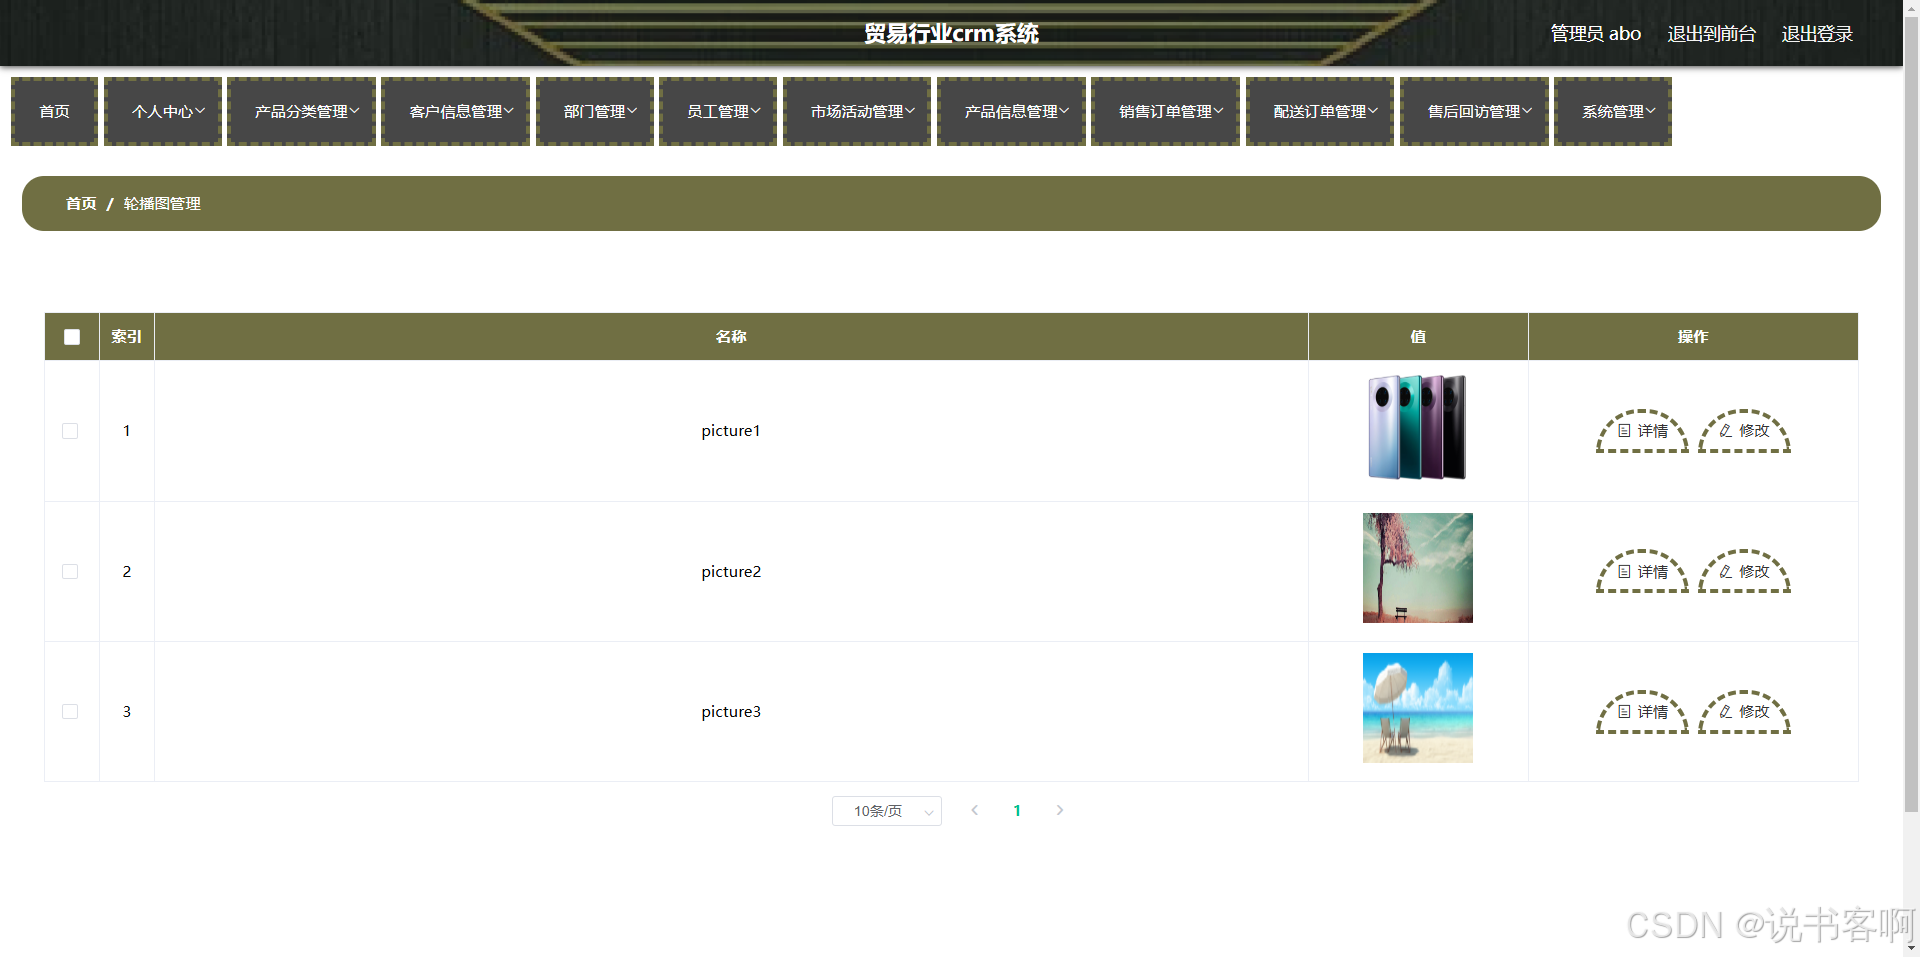Open the beach tree thumbnail for picture2
The width and height of the screenshot is (1920, 957).
pyautogui.click(x=1418, y=568)
